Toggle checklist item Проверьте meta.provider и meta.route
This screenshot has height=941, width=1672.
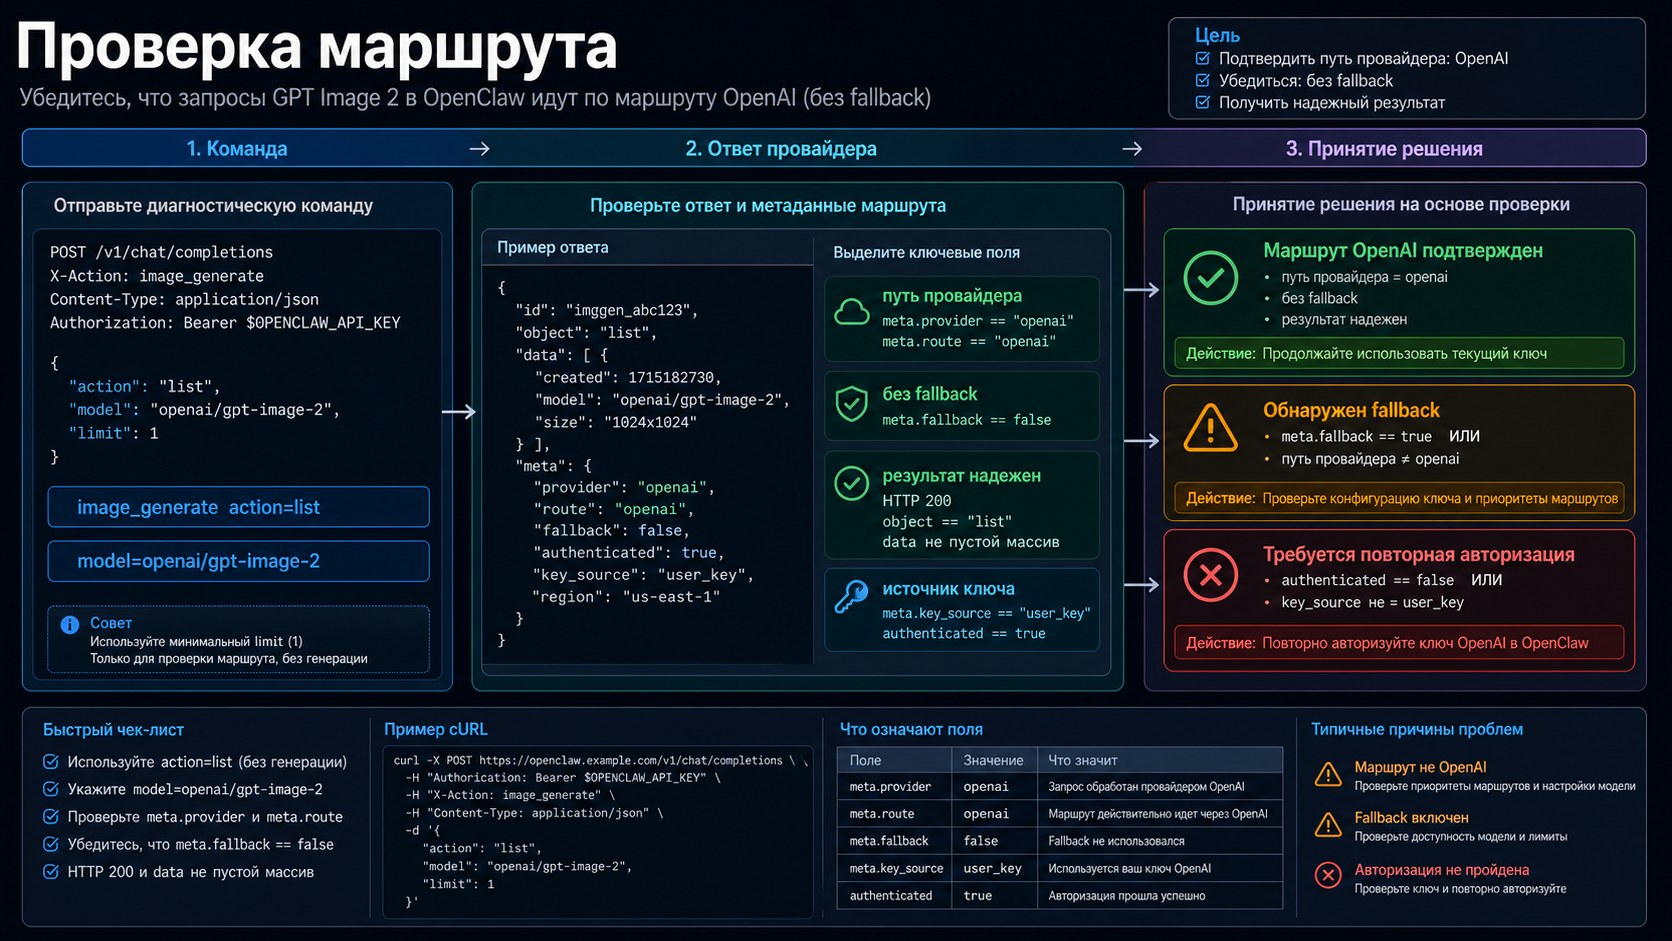click(51, 817)
